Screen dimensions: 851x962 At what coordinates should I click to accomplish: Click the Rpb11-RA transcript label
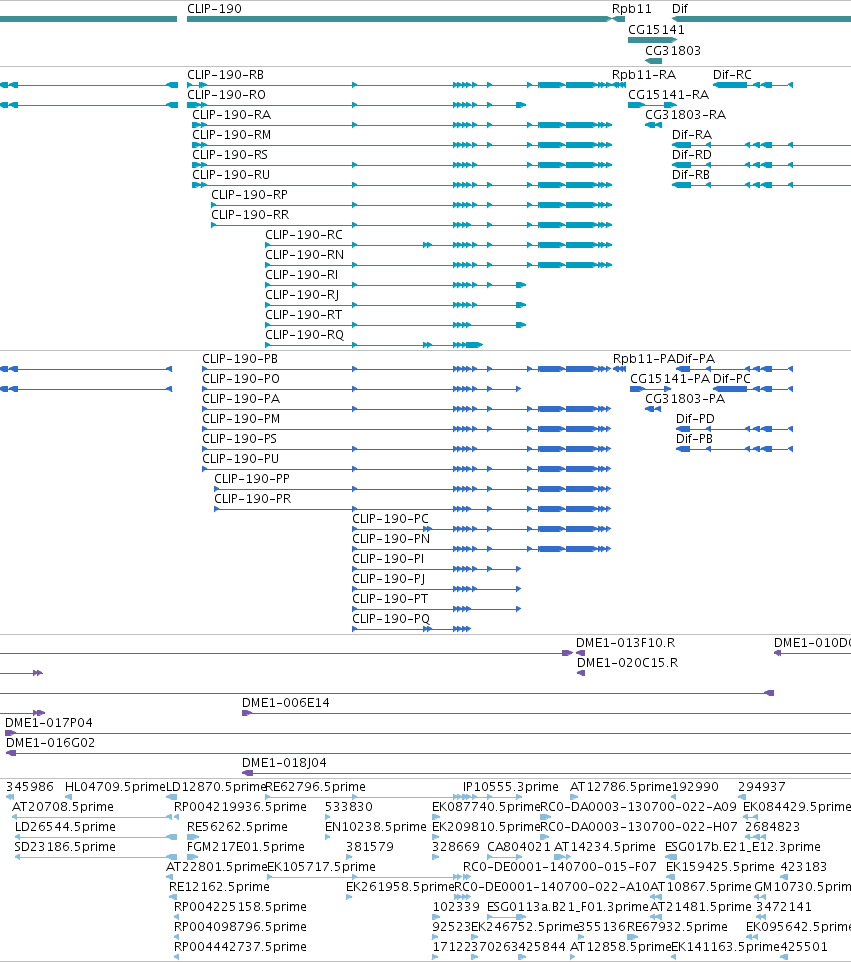pos(644,74)
